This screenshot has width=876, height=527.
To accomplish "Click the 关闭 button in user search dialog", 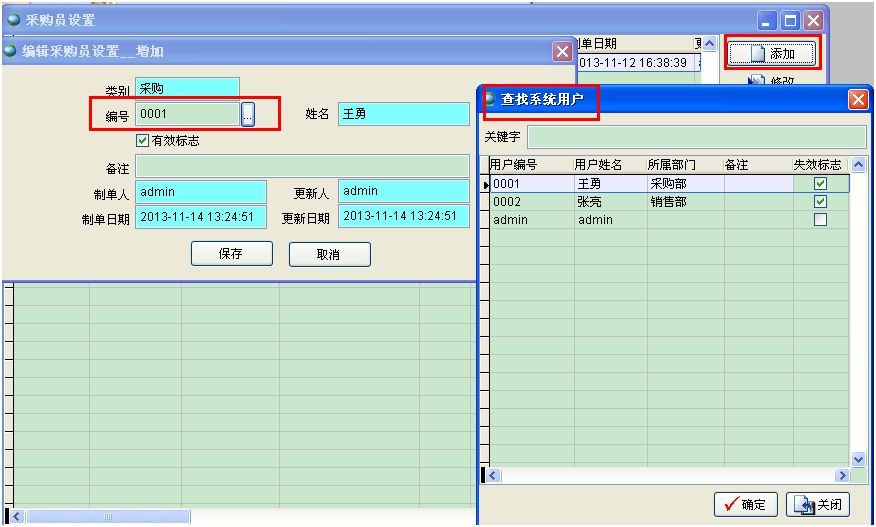I will [x=819, y=505].
